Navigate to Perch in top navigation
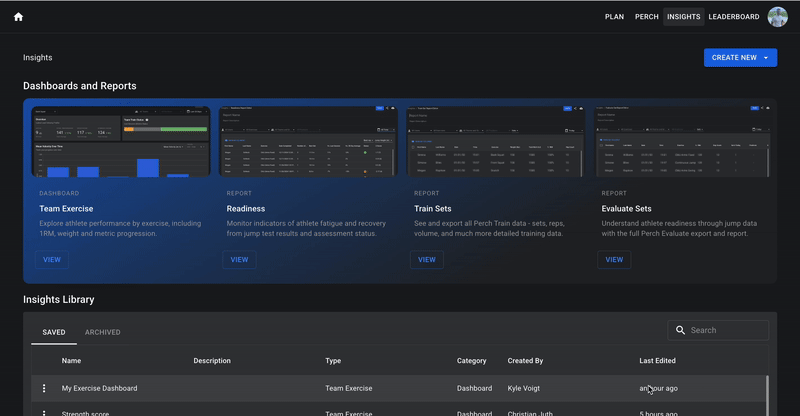 (646, 17)
